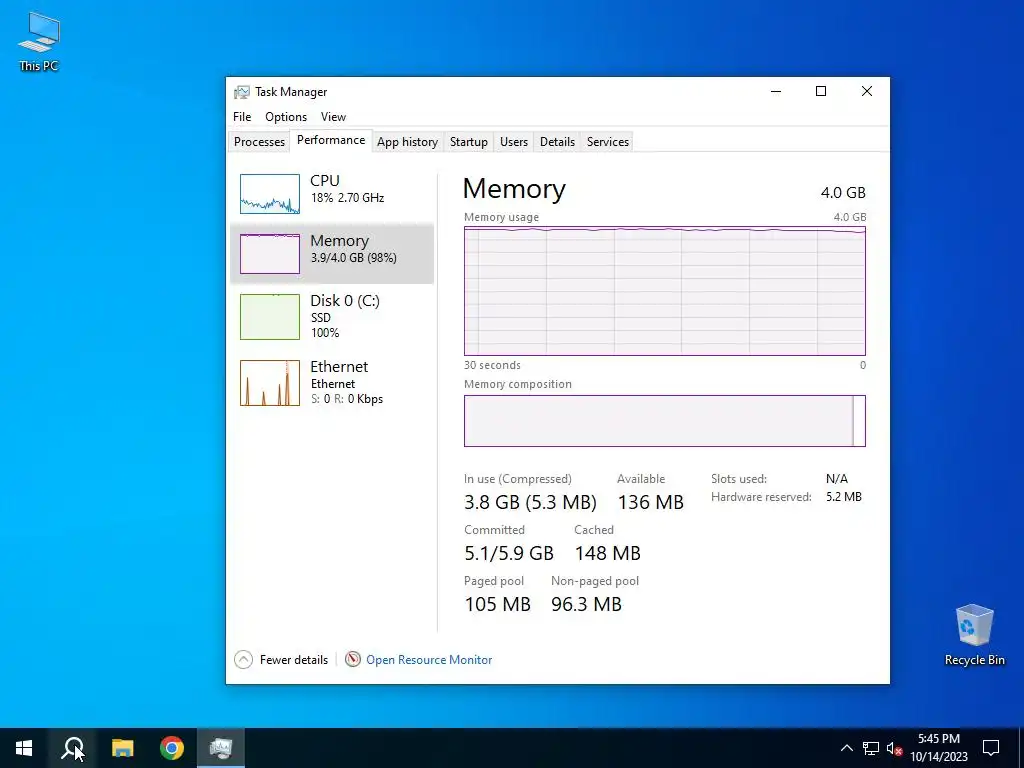Switch to the Users tab
Image resolution: width=1024 pixels, height=768 pixels.
point(513,142)
